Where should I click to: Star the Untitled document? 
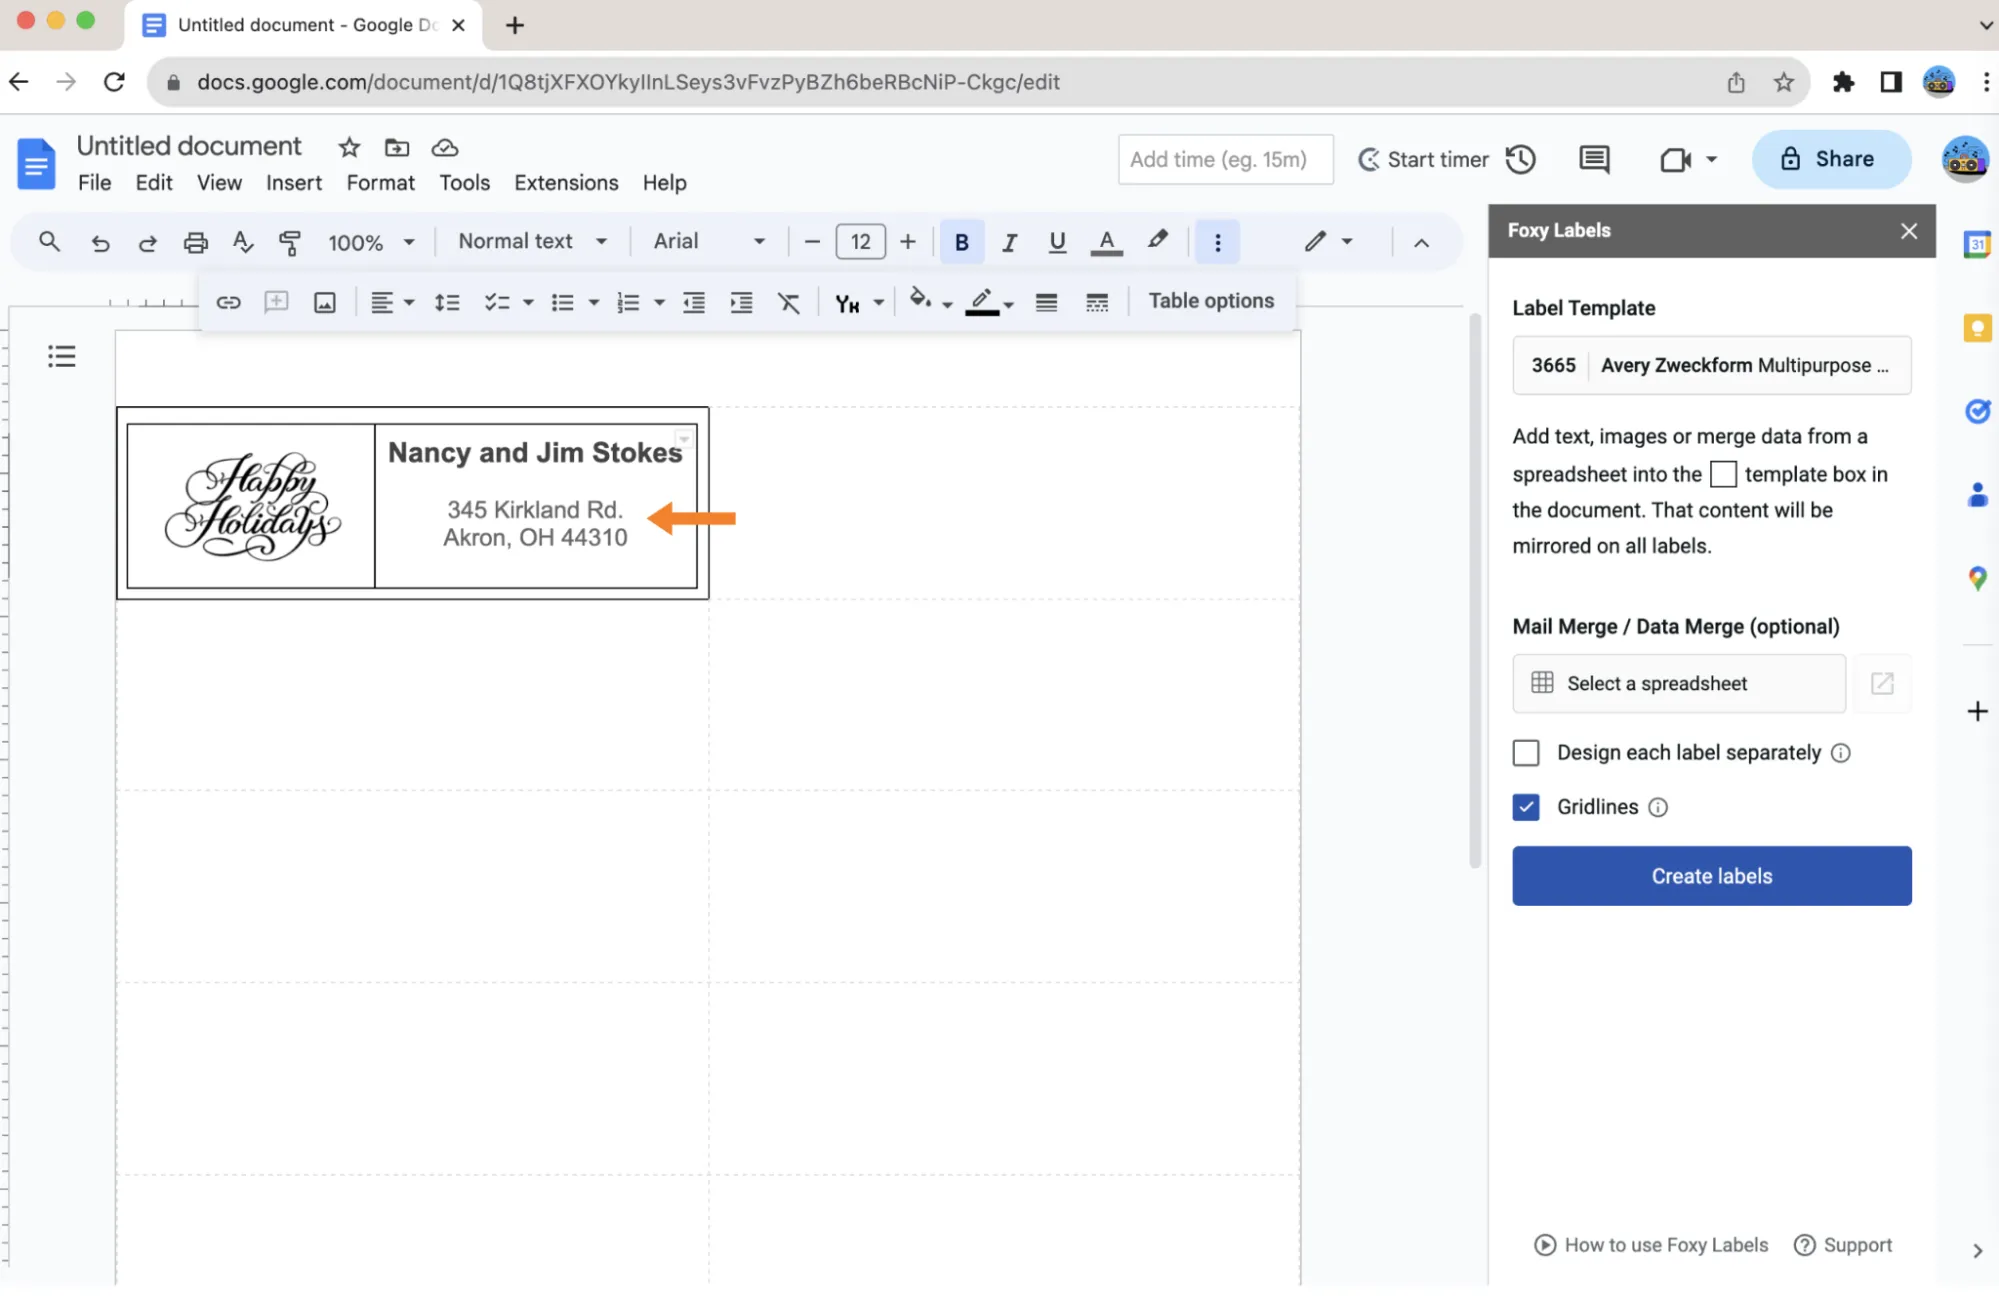click(349, 148)
